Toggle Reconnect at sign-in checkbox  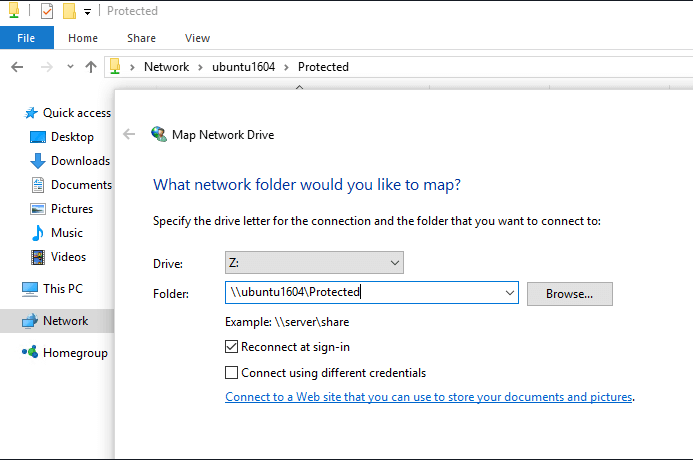tap(232, 347)
